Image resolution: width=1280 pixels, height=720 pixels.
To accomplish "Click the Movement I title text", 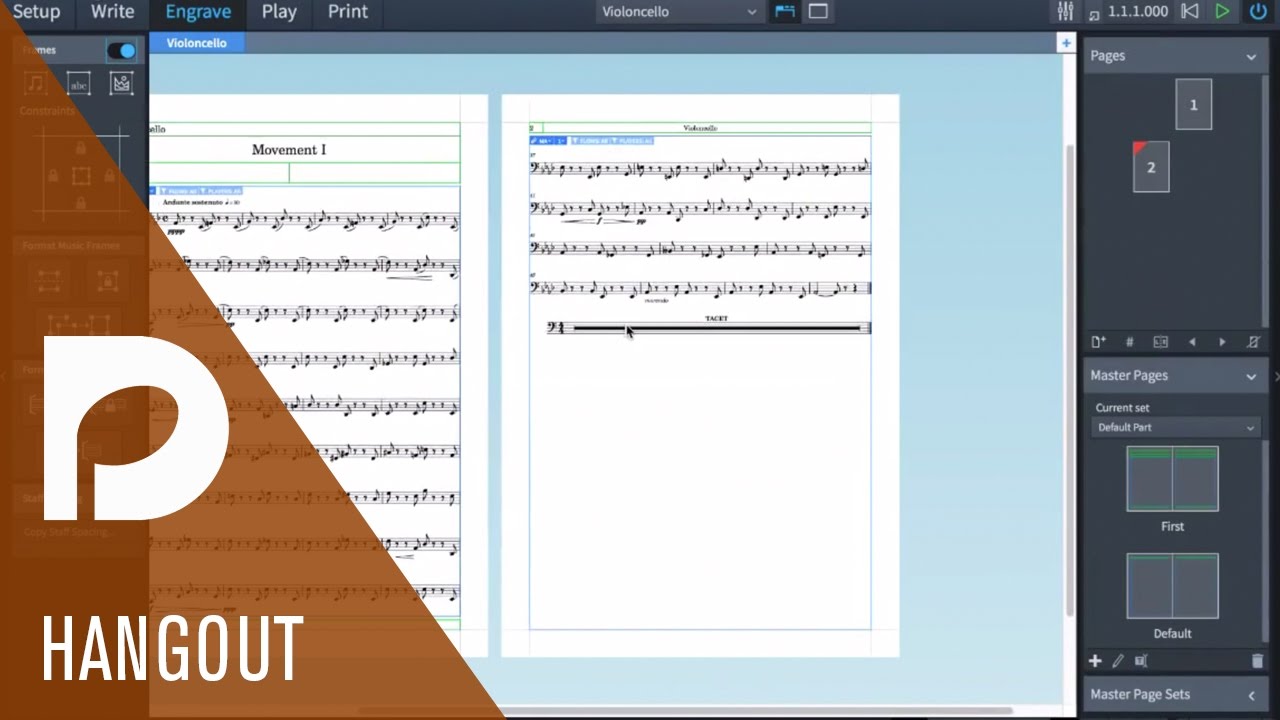I will pos(289,150).
